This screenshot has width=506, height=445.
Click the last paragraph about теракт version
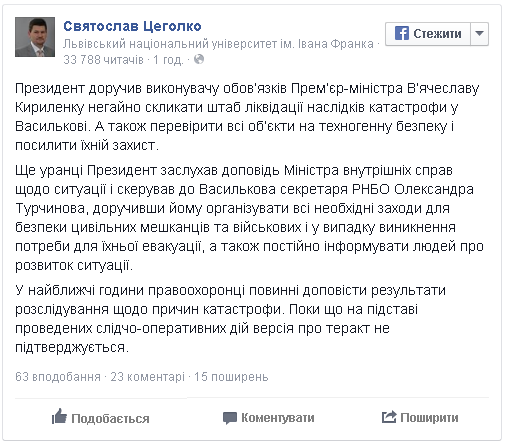[x=230, y=319]
